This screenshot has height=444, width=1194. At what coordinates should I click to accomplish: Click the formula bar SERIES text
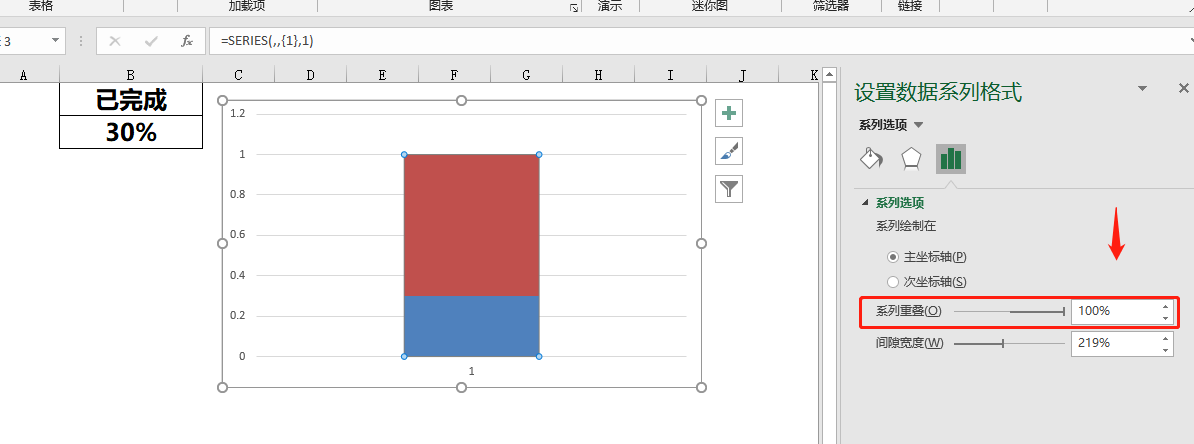pos(267,41)
